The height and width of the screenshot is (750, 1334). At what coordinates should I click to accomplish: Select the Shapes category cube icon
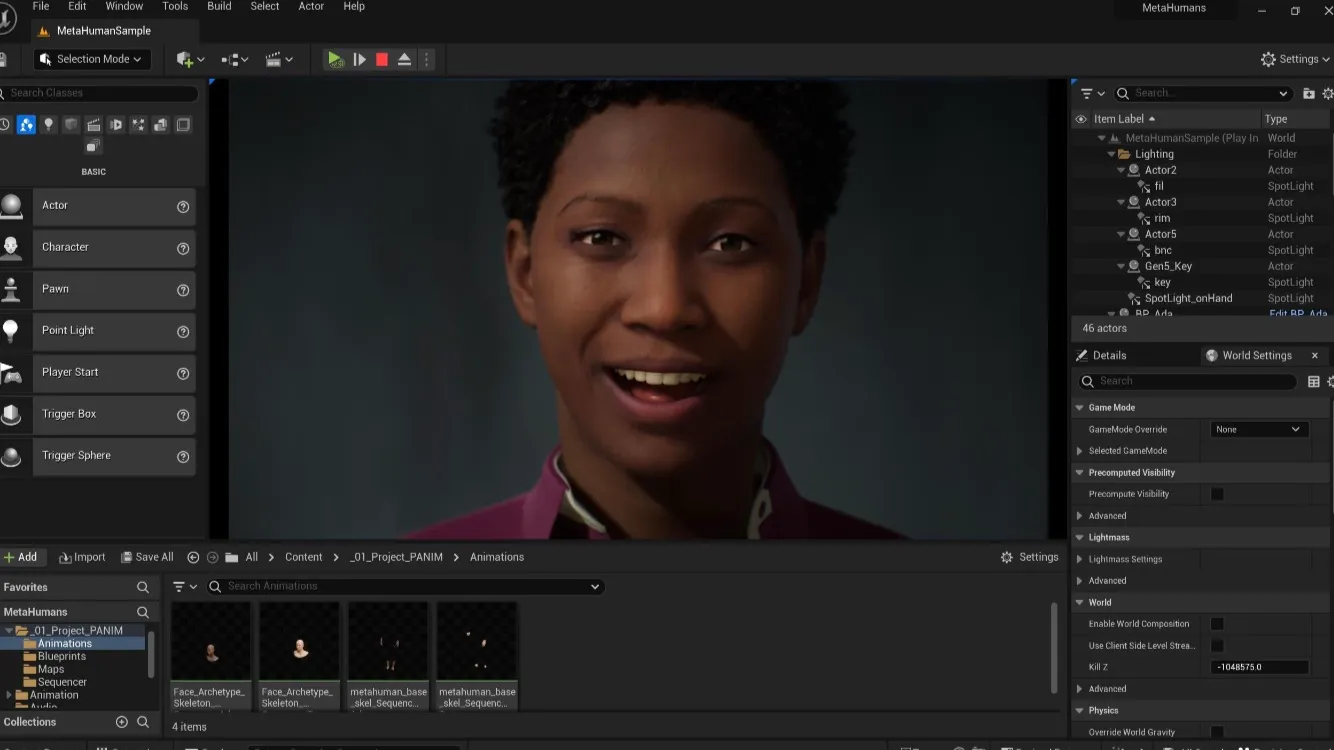[71, 125]
